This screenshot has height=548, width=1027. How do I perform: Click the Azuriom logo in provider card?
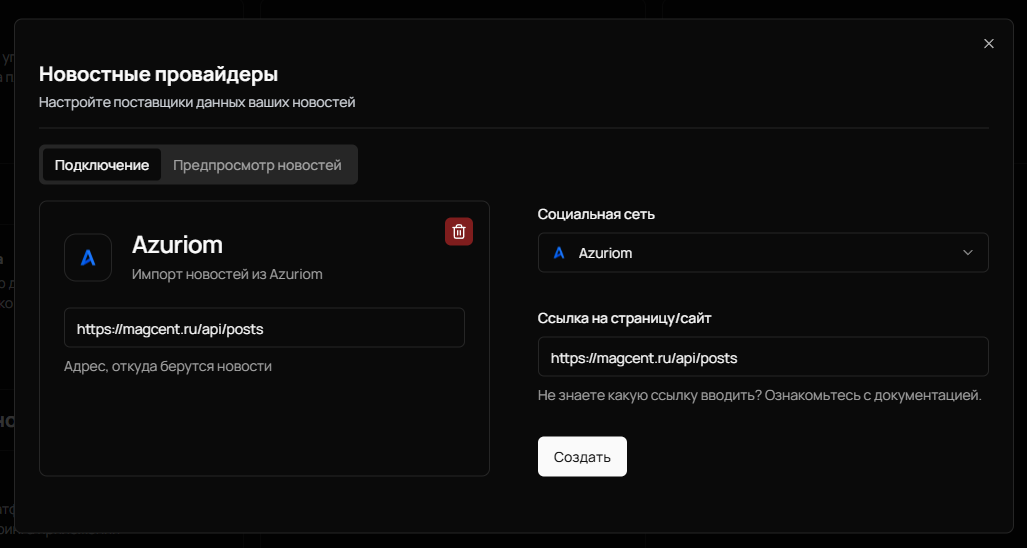pos(88,257)
